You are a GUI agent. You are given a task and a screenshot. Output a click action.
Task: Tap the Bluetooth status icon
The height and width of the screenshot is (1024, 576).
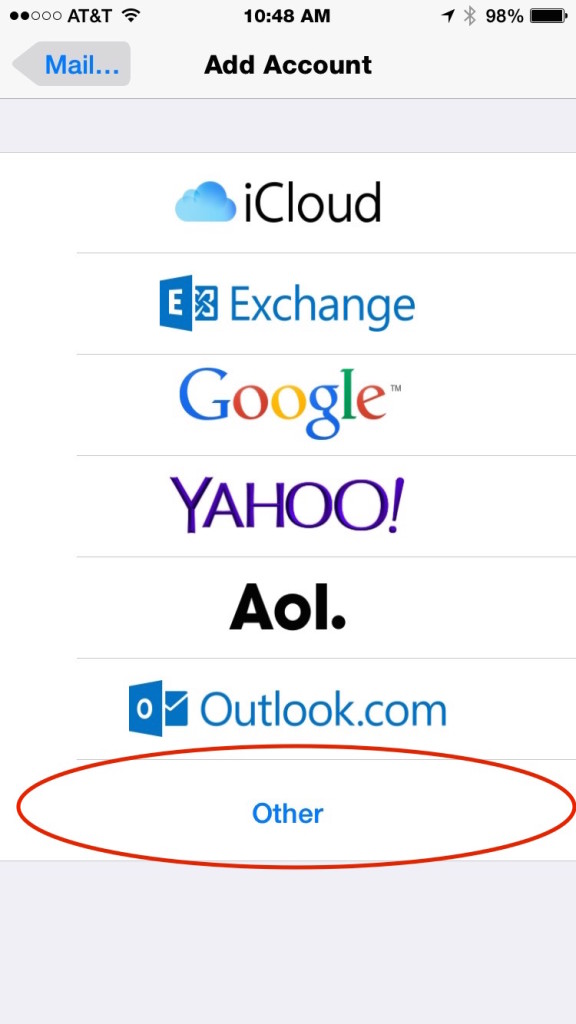click(x=470, y=16)
